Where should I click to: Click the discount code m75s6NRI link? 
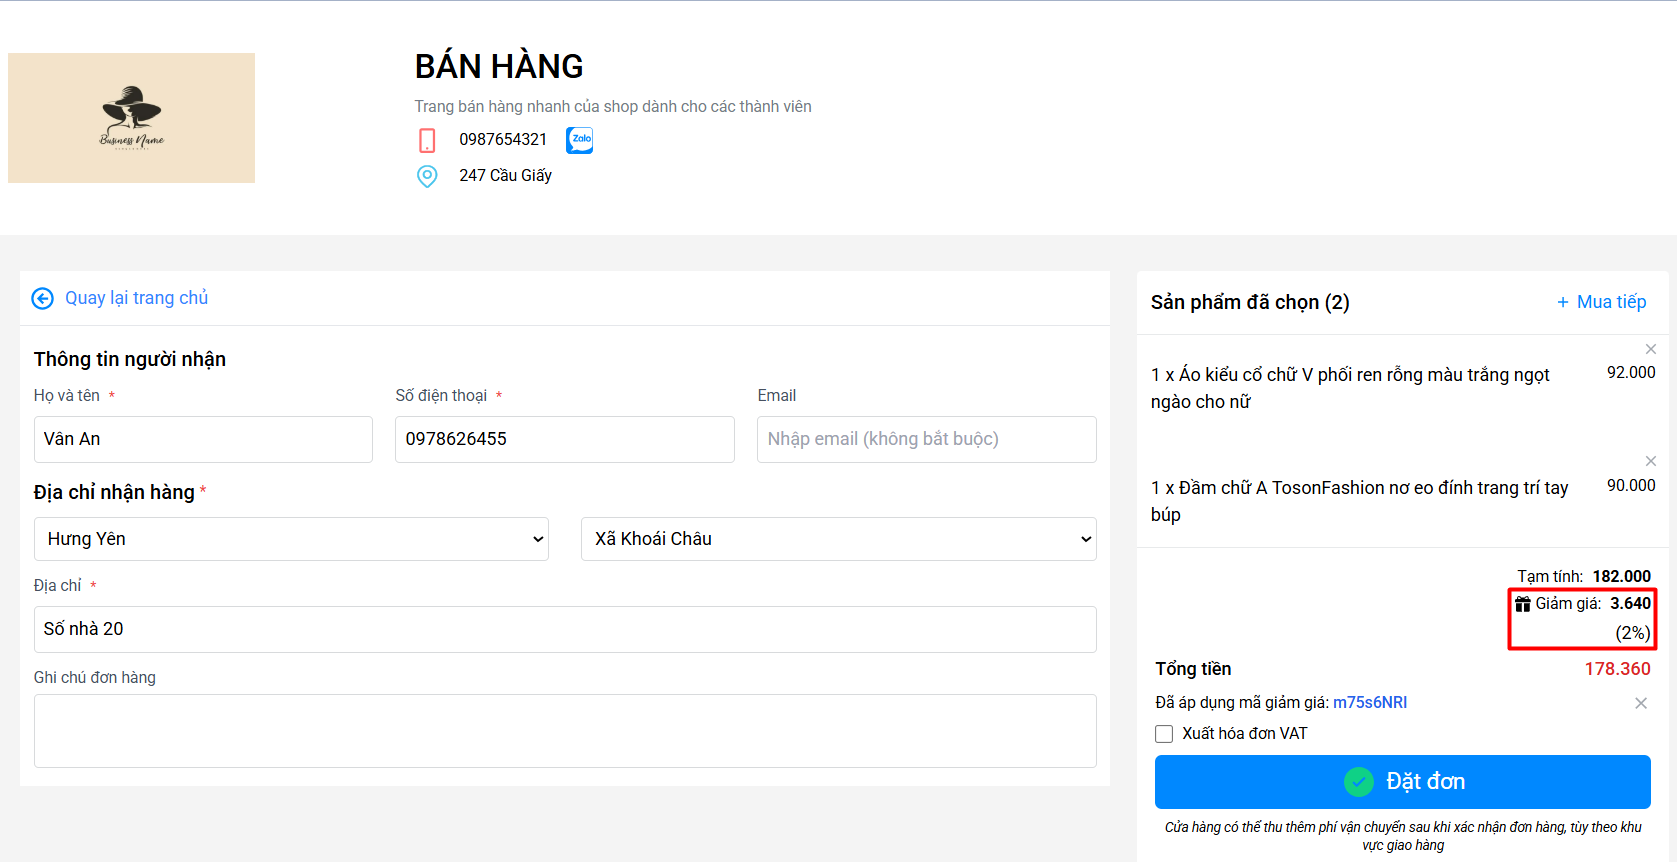1369,703
